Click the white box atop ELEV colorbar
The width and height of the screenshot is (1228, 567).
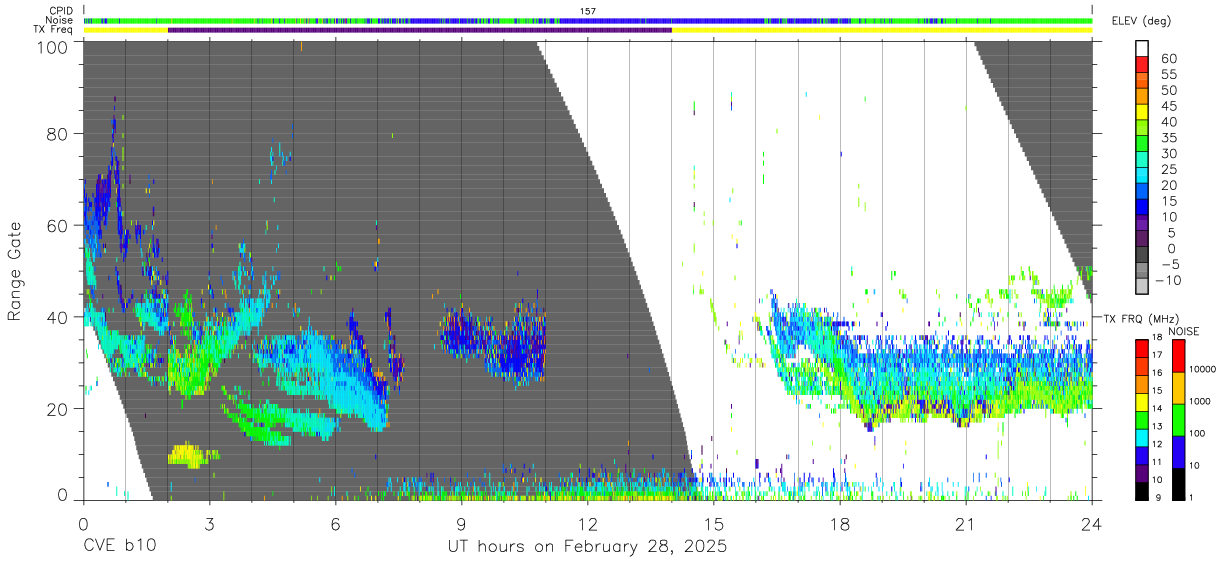[x=1142, y=48]
